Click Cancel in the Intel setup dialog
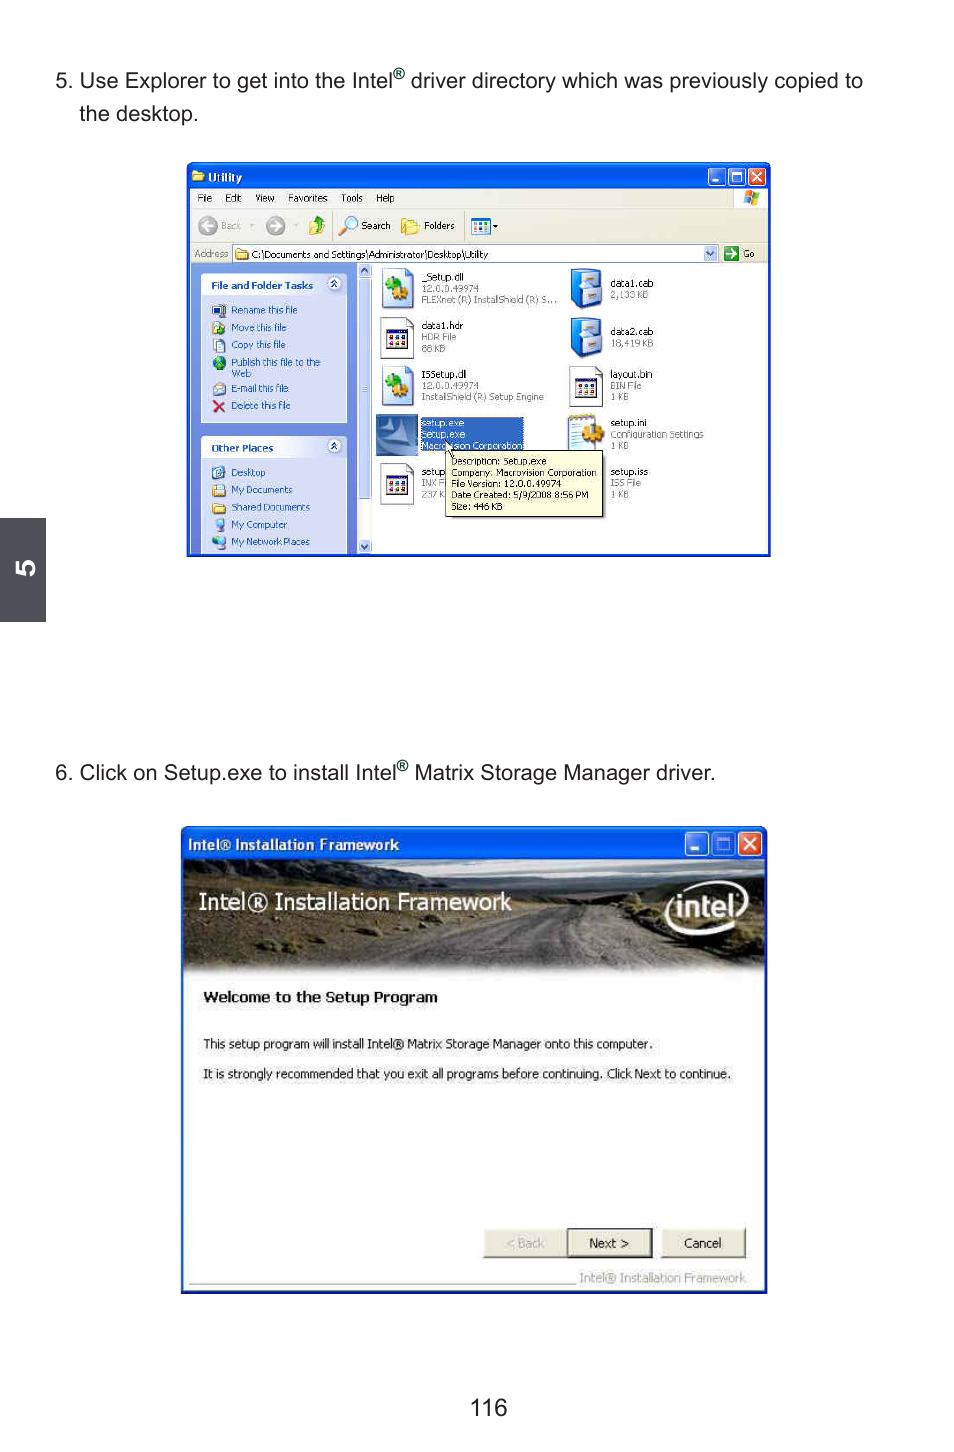This screenshot has width=954, height=1452. (x=703, y=1243)
